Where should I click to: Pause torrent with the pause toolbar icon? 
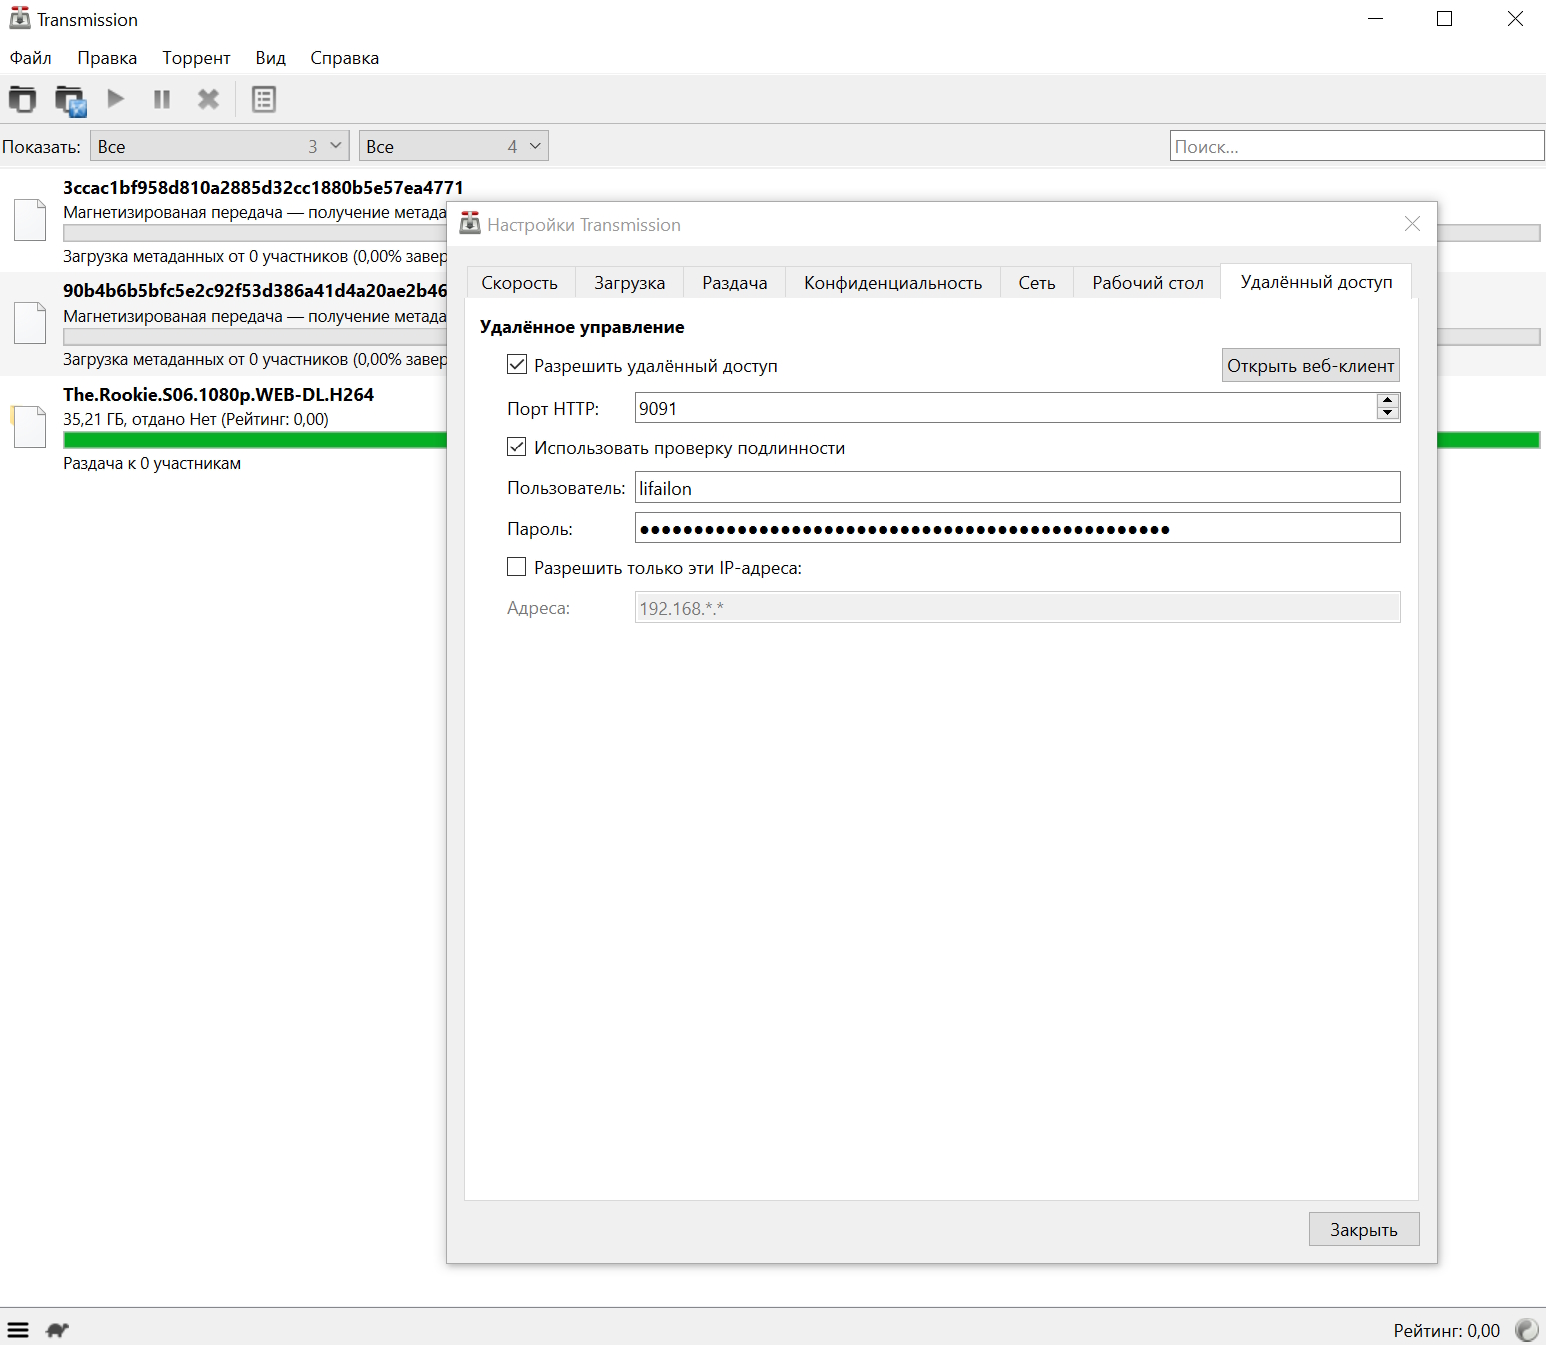click(162, 98)
